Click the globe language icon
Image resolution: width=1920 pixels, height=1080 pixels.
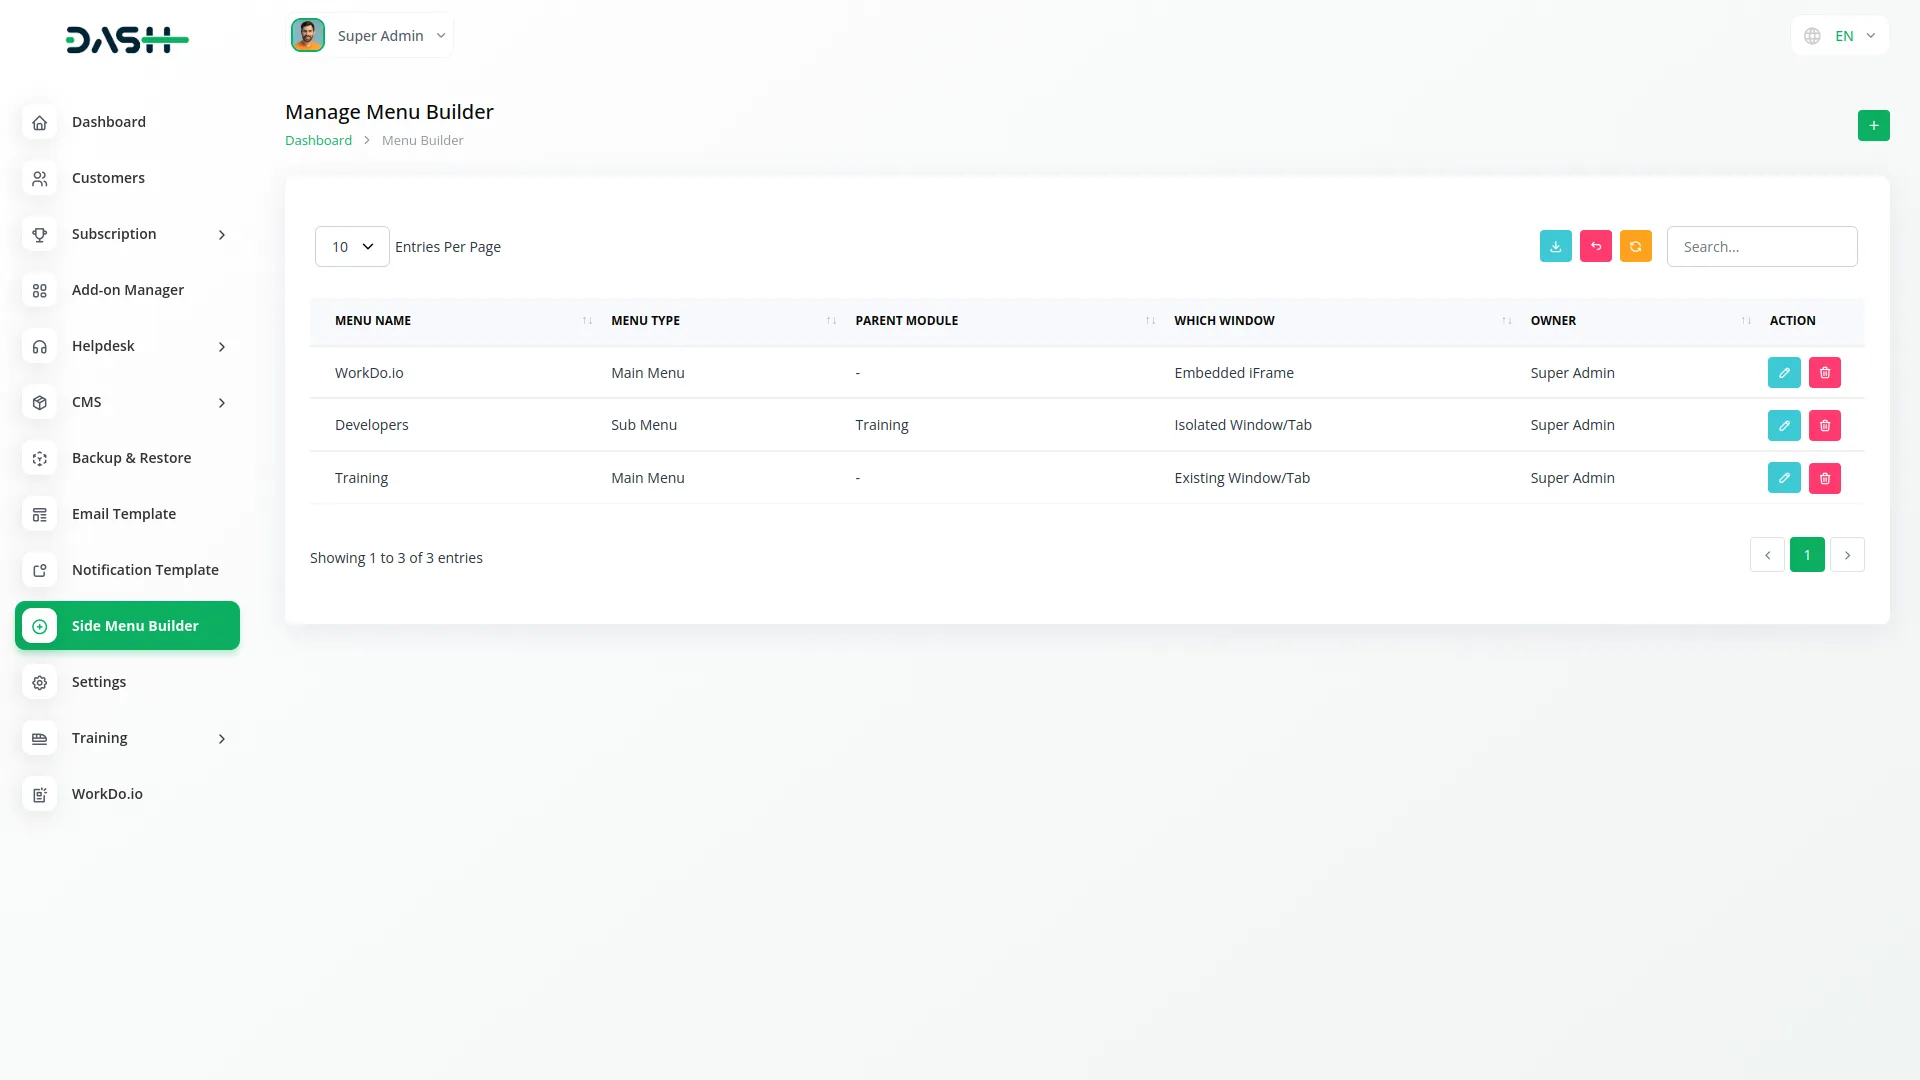[1812, 35]
